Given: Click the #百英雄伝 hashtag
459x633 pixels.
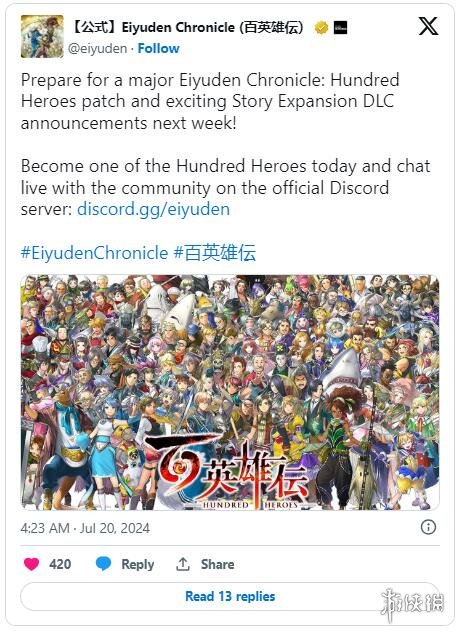Looking at the screenshot, I should tap(215, 253).
